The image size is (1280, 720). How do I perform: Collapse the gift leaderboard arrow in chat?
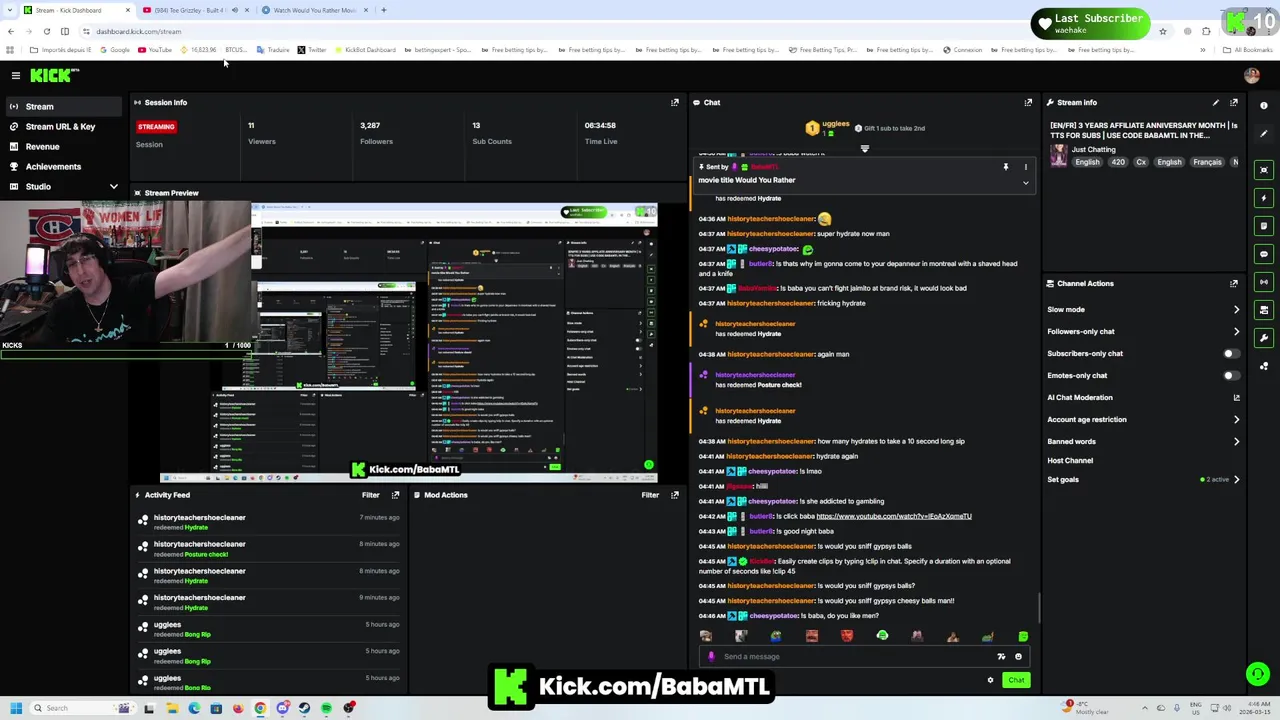tap(865, 148)
